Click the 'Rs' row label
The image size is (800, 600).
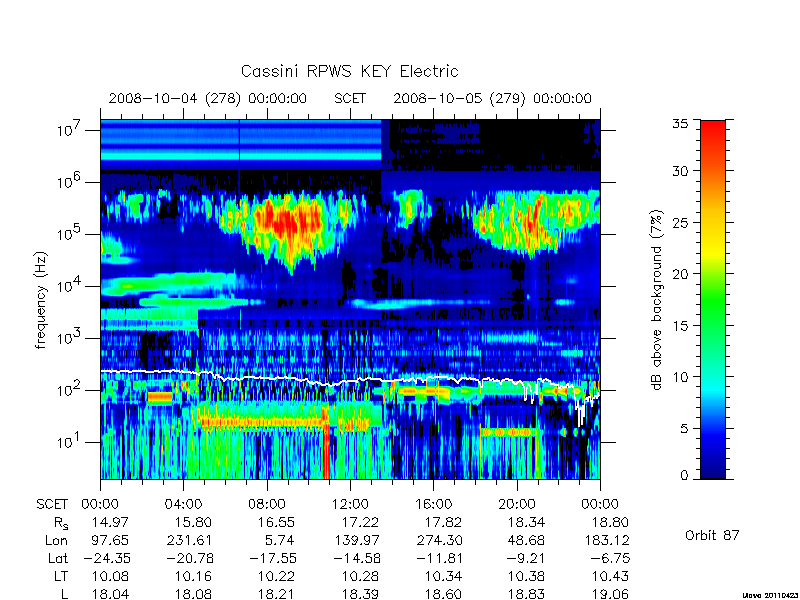tap(60, 523)
